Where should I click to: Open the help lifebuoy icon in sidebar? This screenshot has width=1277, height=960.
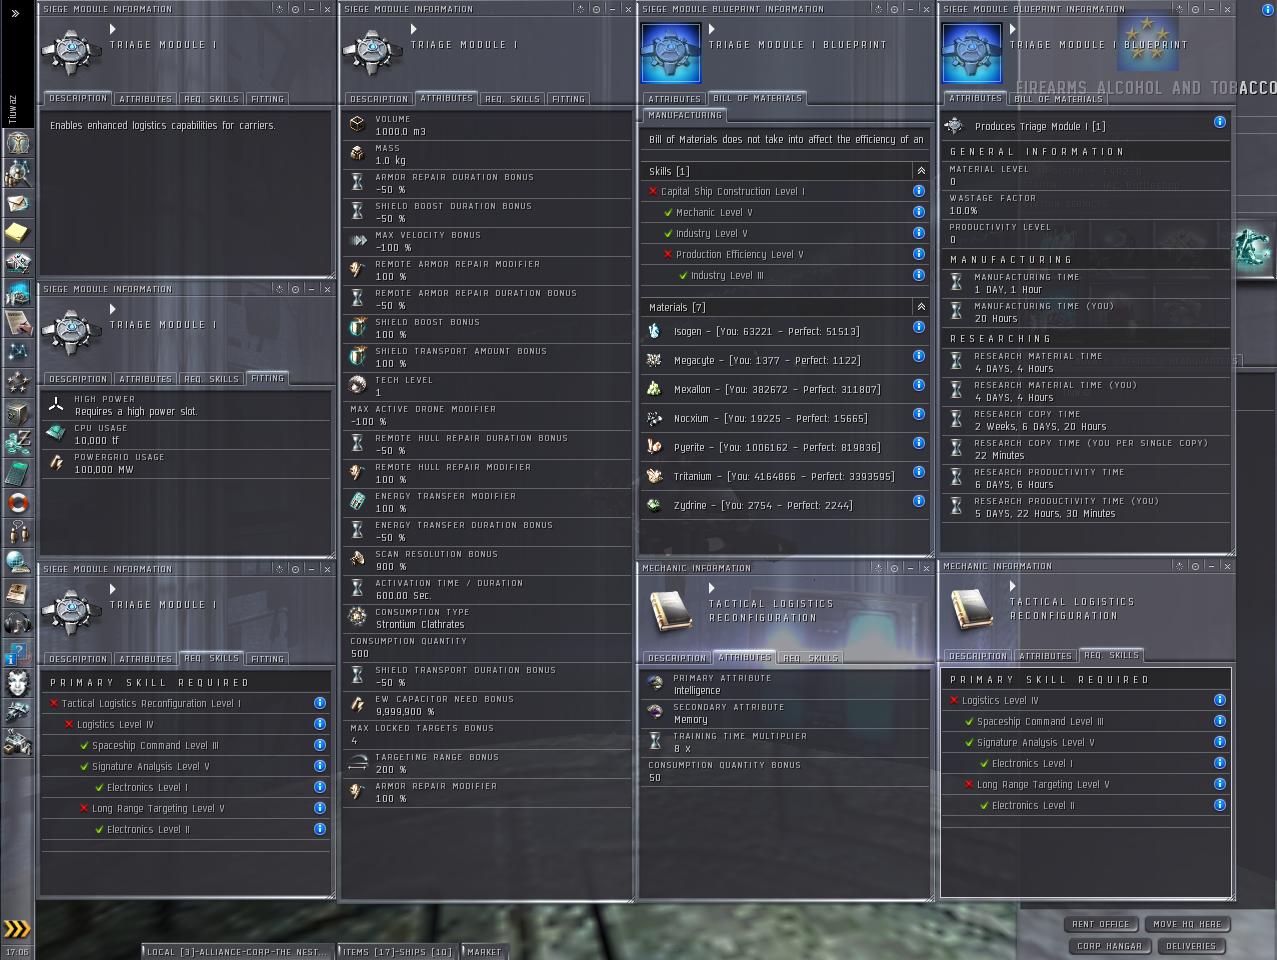(x=17, y=502)
